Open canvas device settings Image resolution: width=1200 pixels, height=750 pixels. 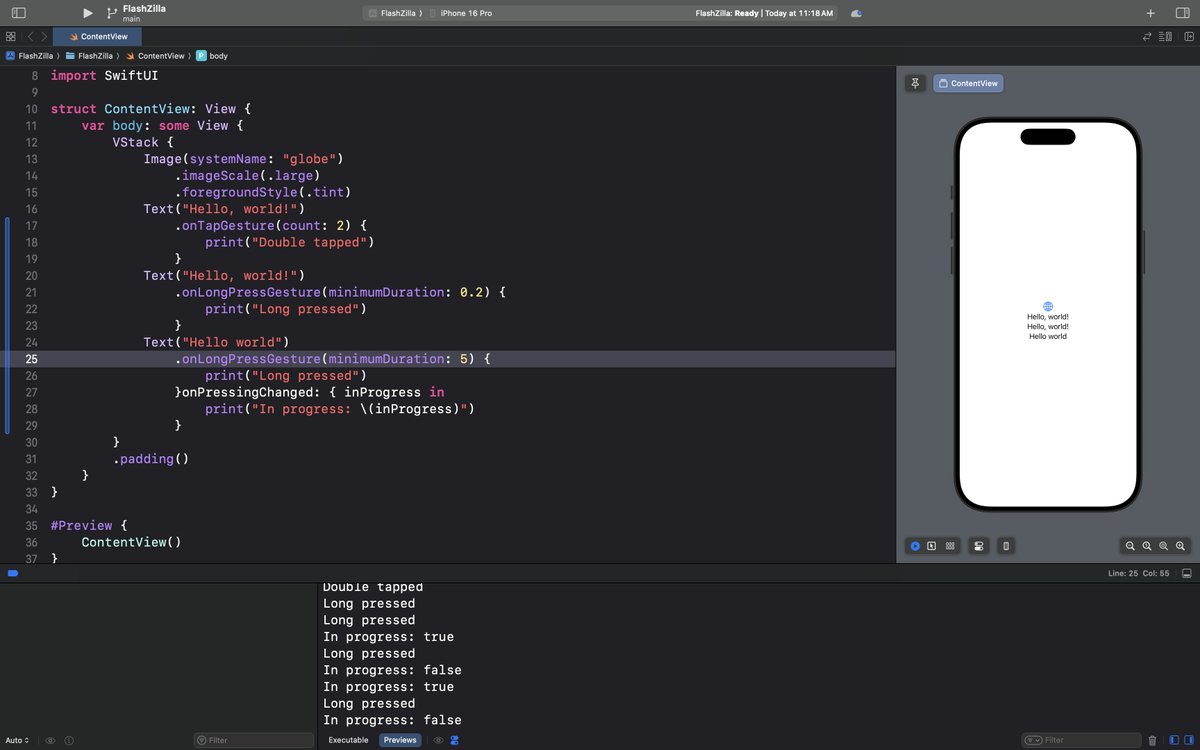coord(979,546)
